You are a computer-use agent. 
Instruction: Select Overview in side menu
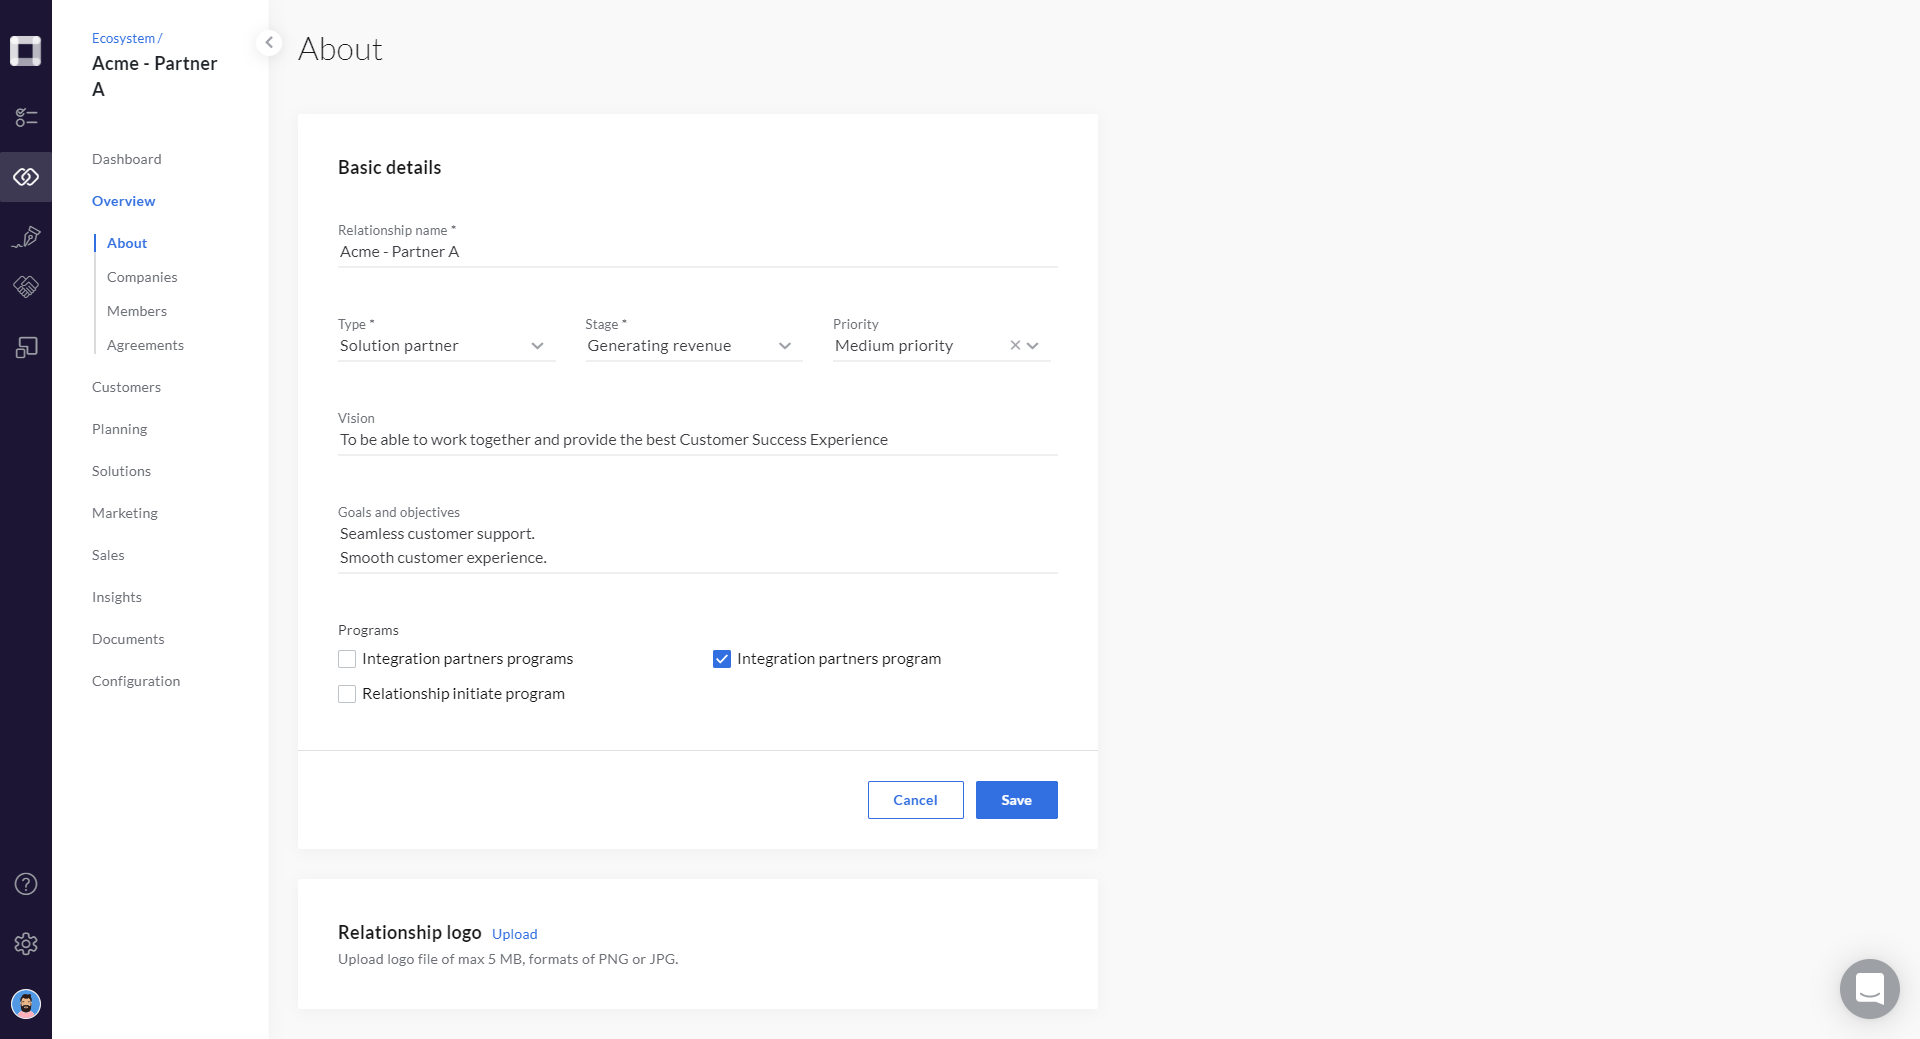(x=124, y=201)
